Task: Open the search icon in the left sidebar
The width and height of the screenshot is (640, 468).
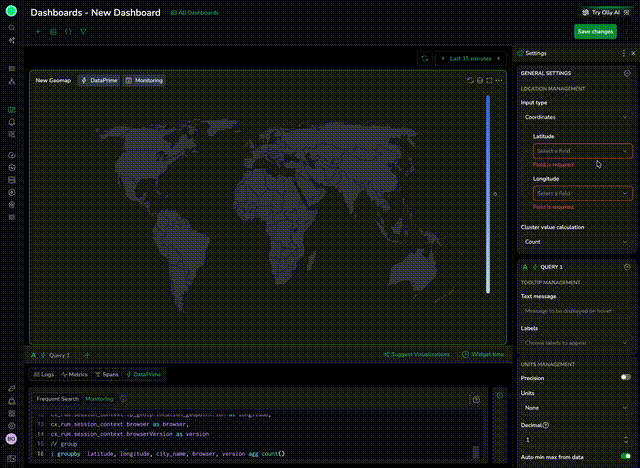Action: pyautogui.click(x=11, y=28)
